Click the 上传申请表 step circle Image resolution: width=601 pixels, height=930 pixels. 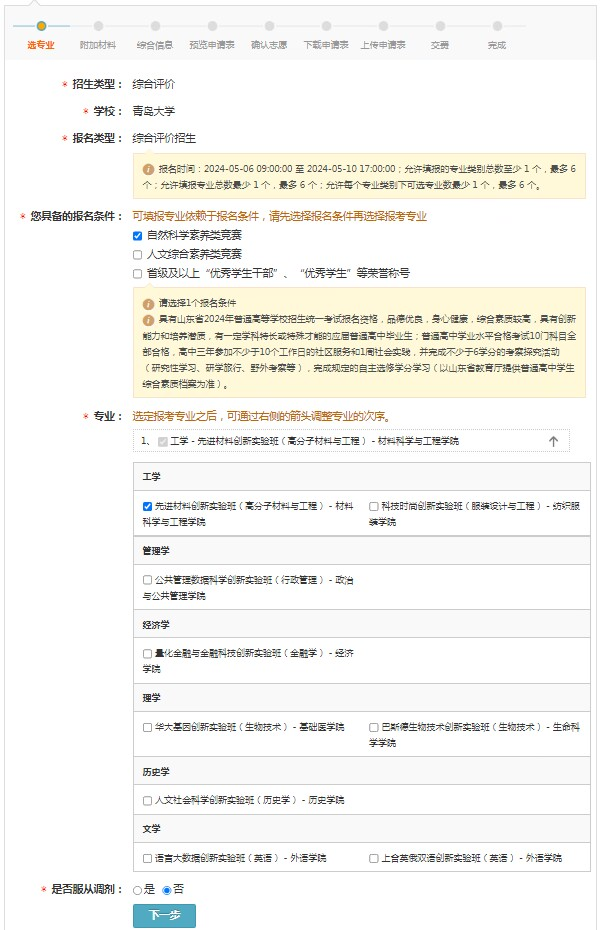383,26
